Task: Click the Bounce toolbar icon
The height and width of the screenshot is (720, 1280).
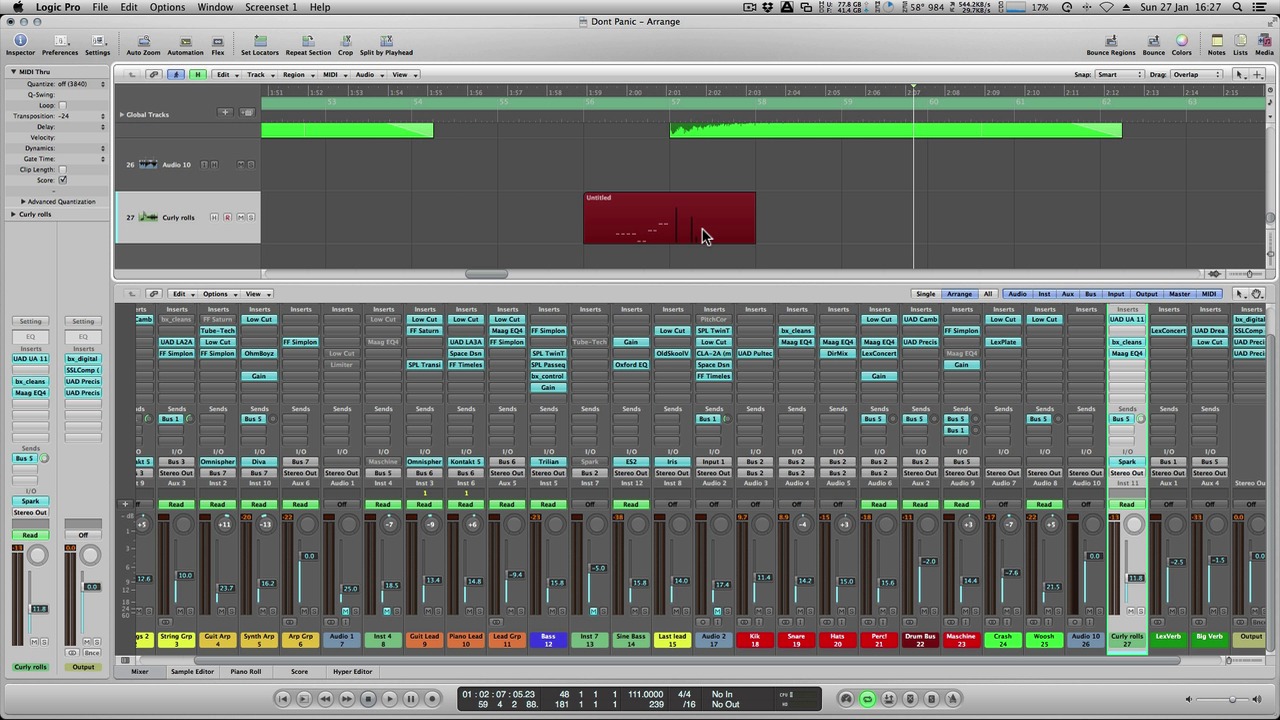Action: (x=1154, y=45)
